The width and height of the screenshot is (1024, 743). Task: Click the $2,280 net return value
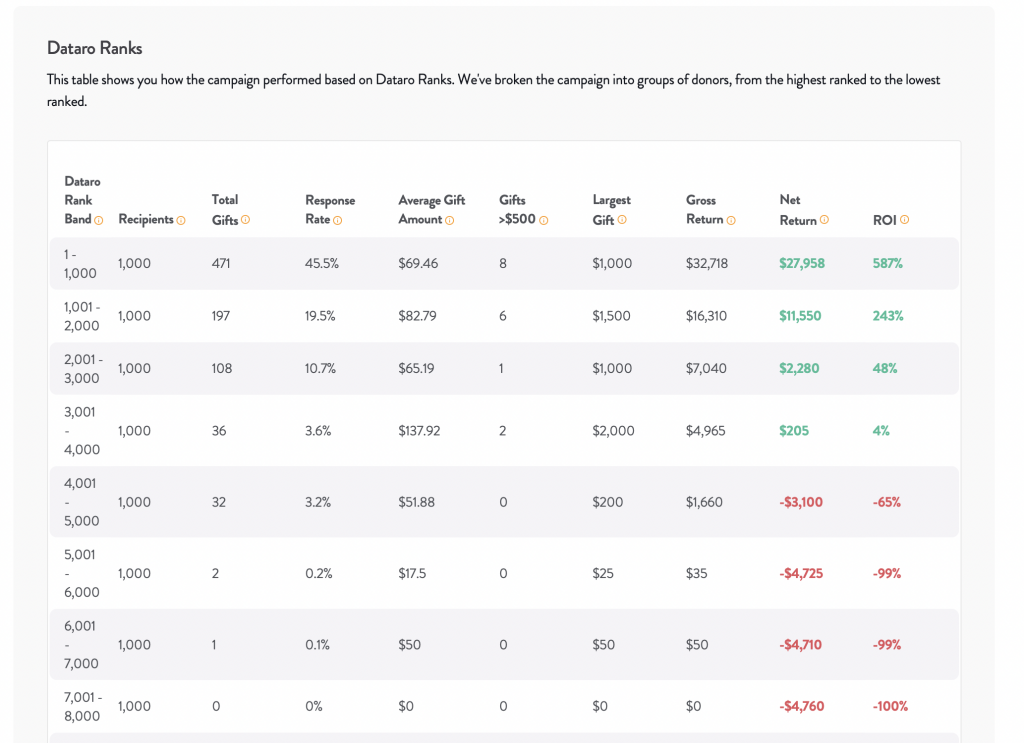click(x=799, y=369)
